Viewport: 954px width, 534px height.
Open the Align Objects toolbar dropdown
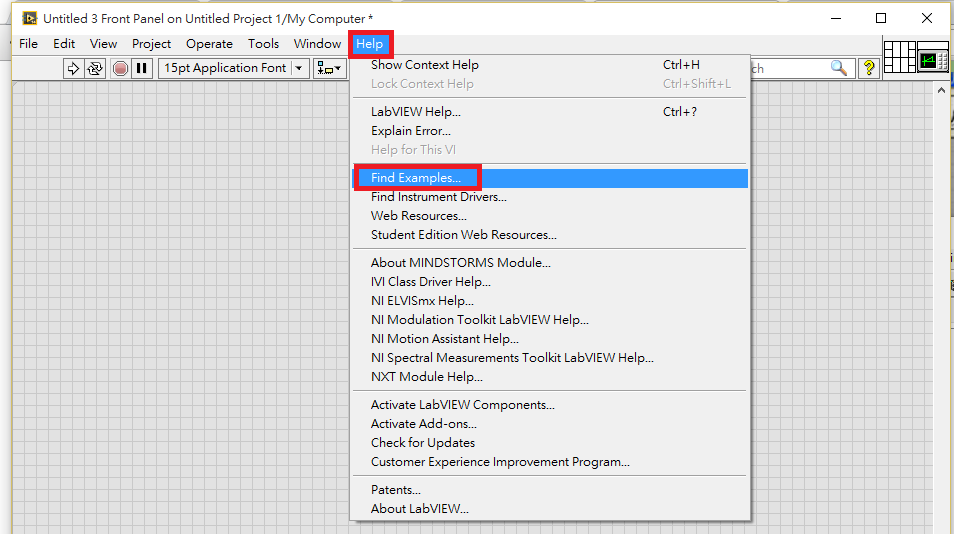(329, 68)
